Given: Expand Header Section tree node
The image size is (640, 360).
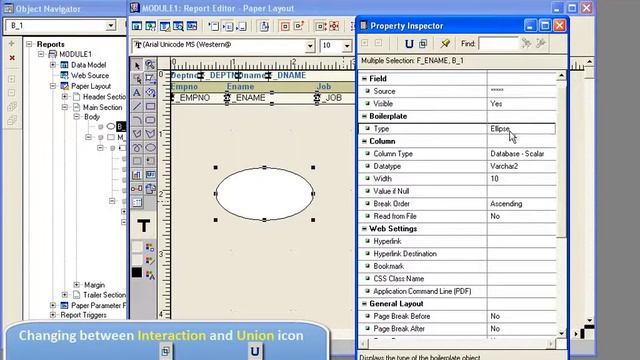Looking at the screenshot, I should click(x=64, y=97).
